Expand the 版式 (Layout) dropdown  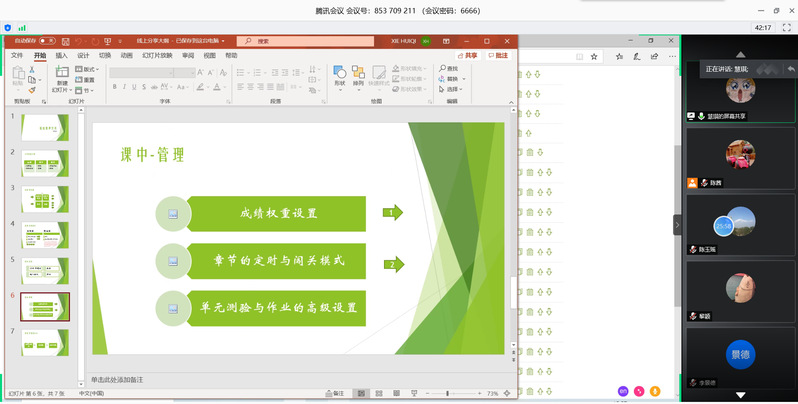[89, 69]
